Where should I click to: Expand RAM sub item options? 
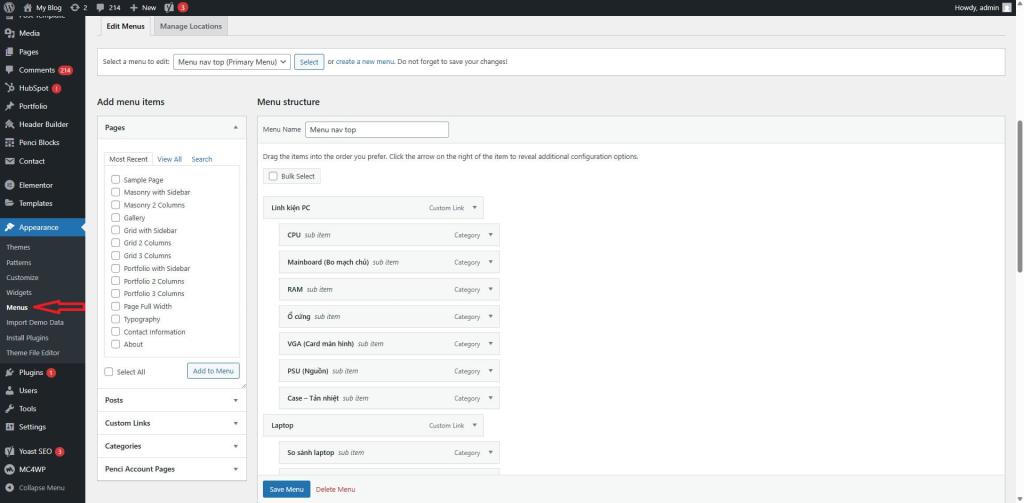click(490, 289)
